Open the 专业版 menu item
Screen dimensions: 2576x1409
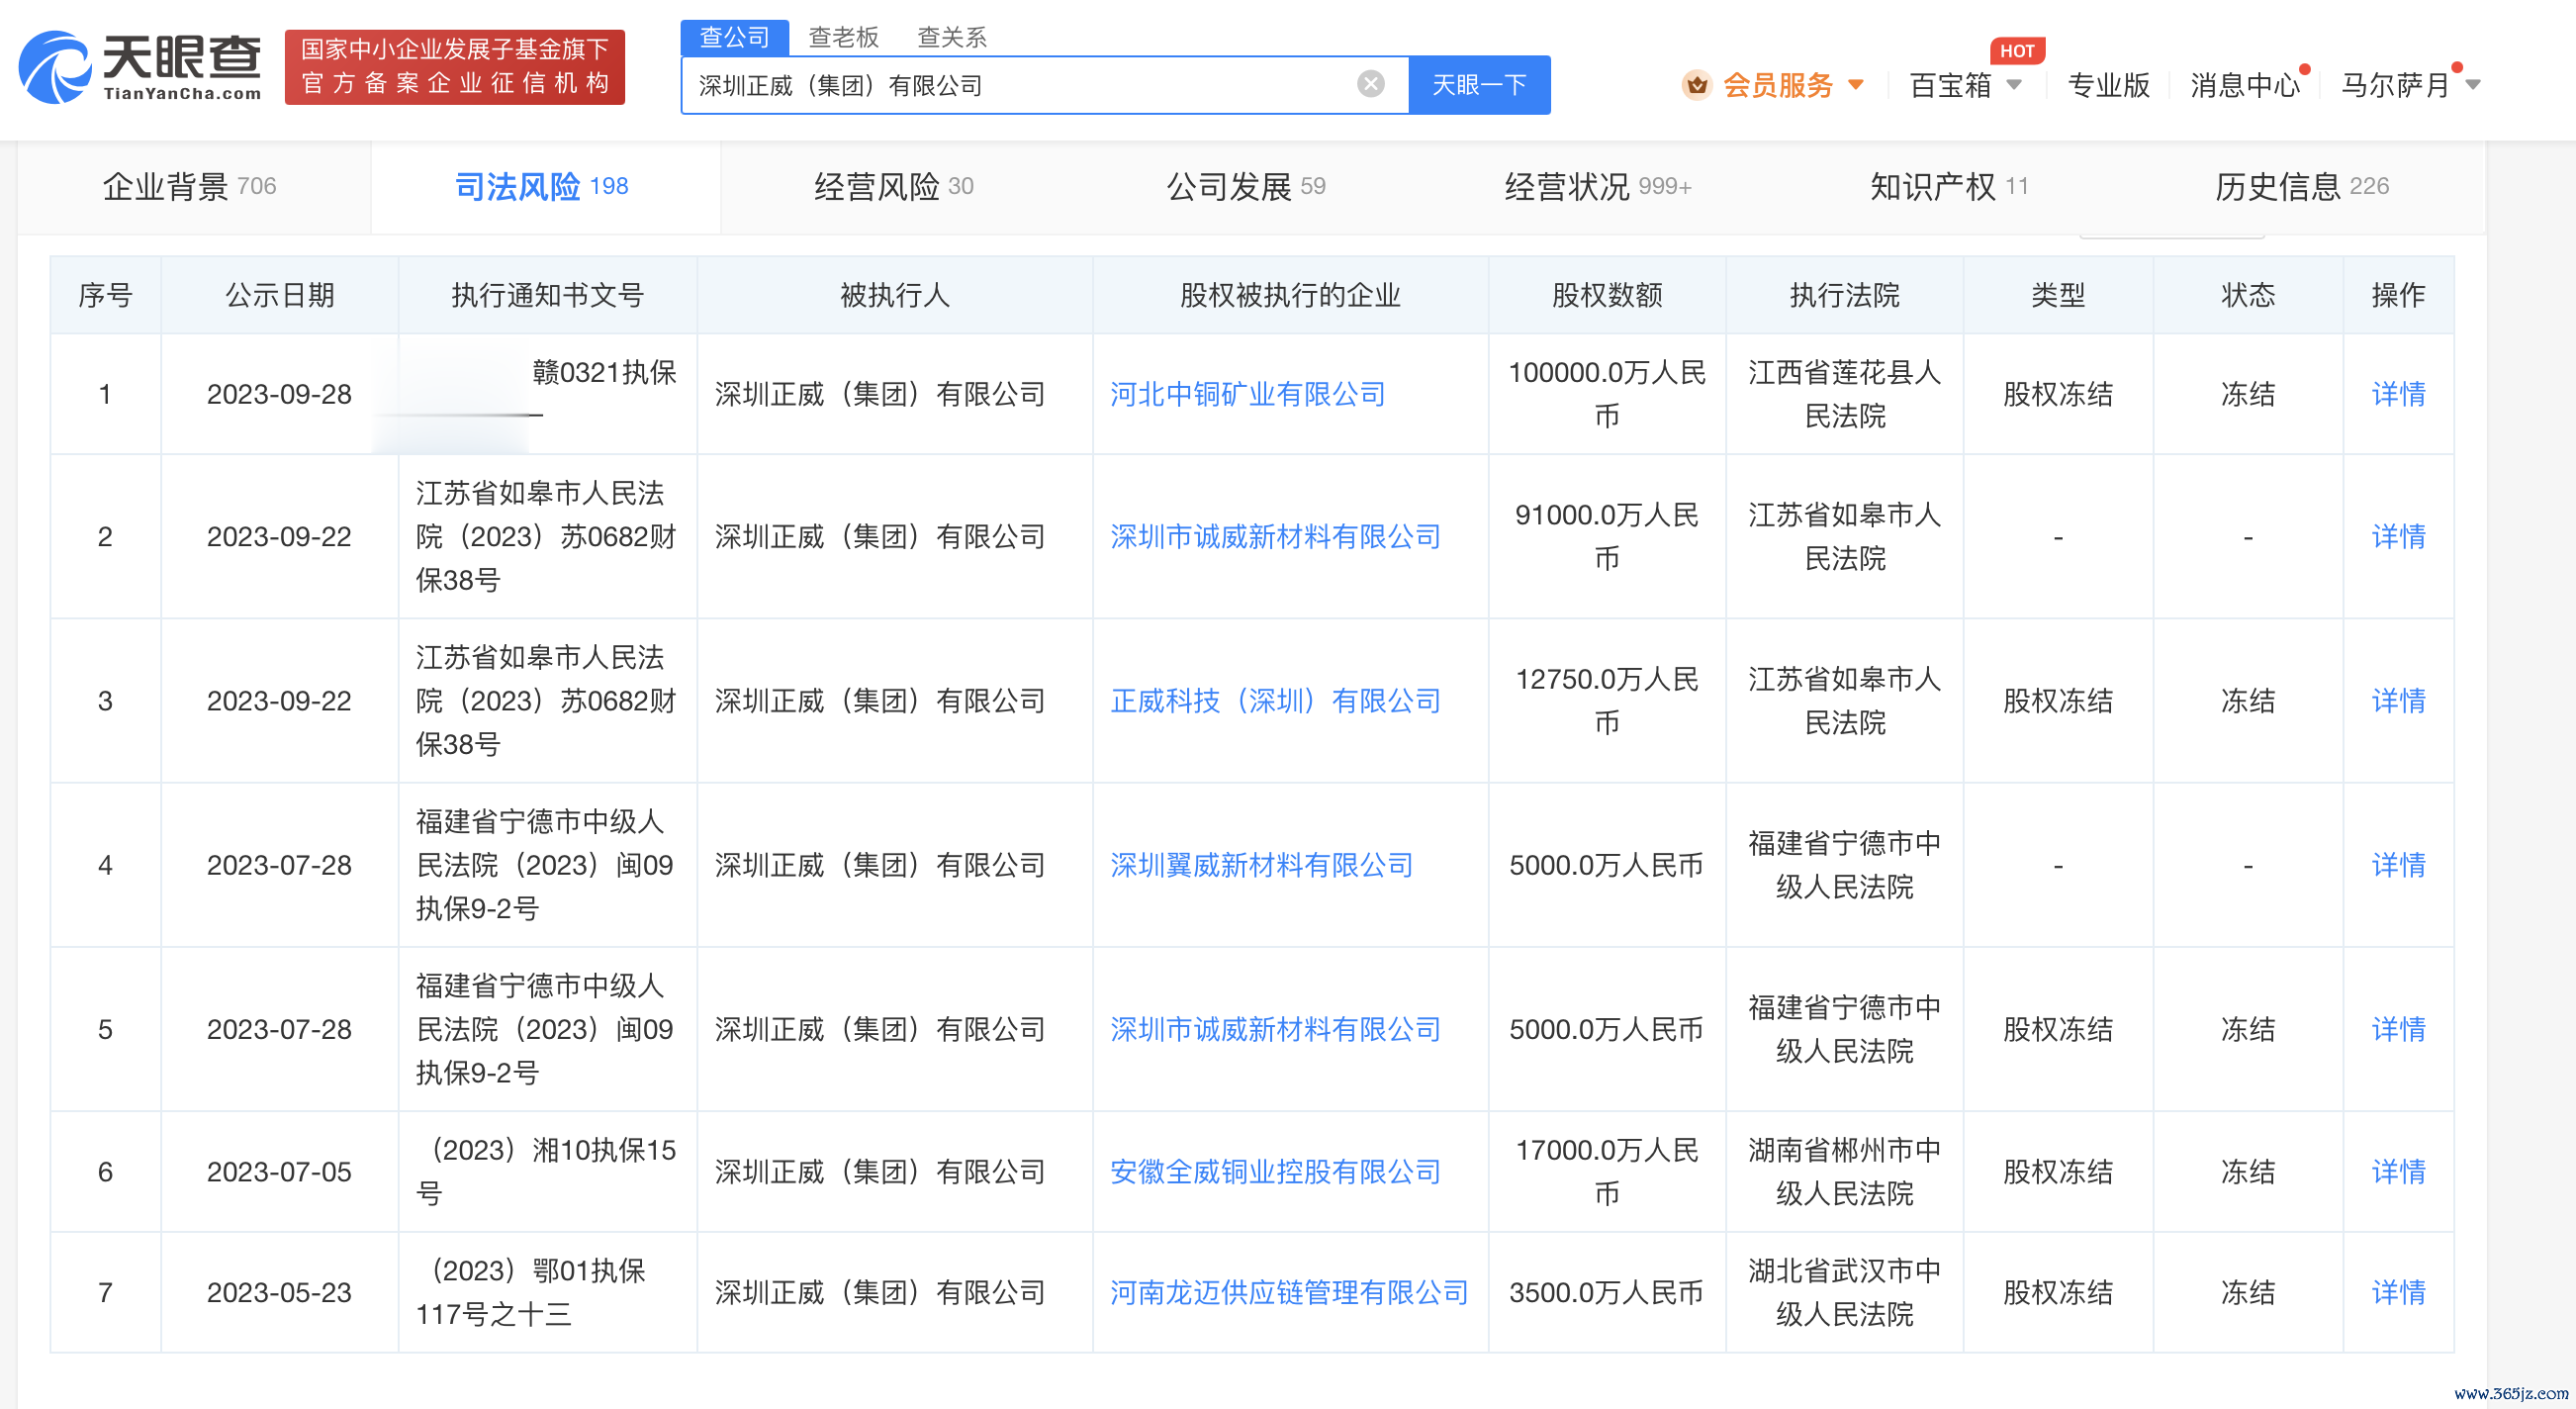pos(2107,85)
